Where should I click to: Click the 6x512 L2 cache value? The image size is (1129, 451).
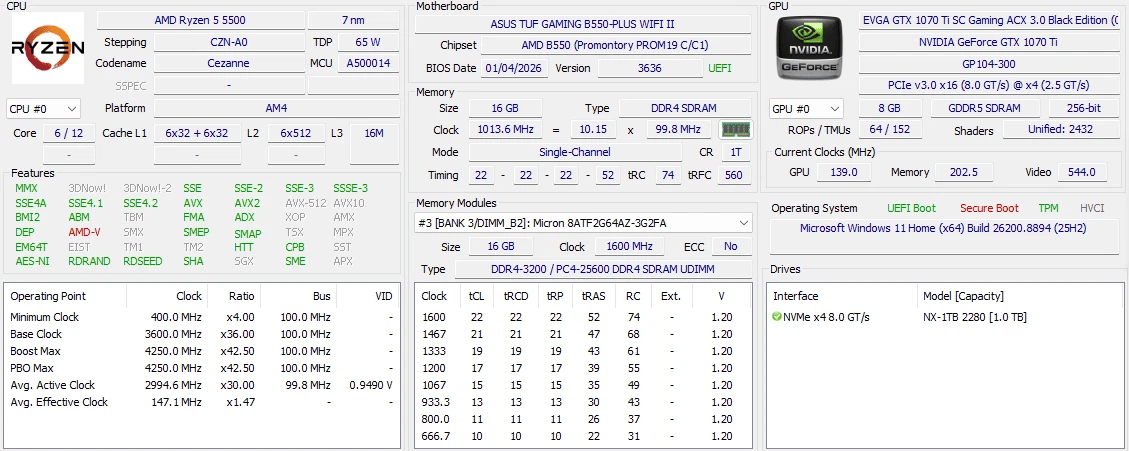point(296,133)
